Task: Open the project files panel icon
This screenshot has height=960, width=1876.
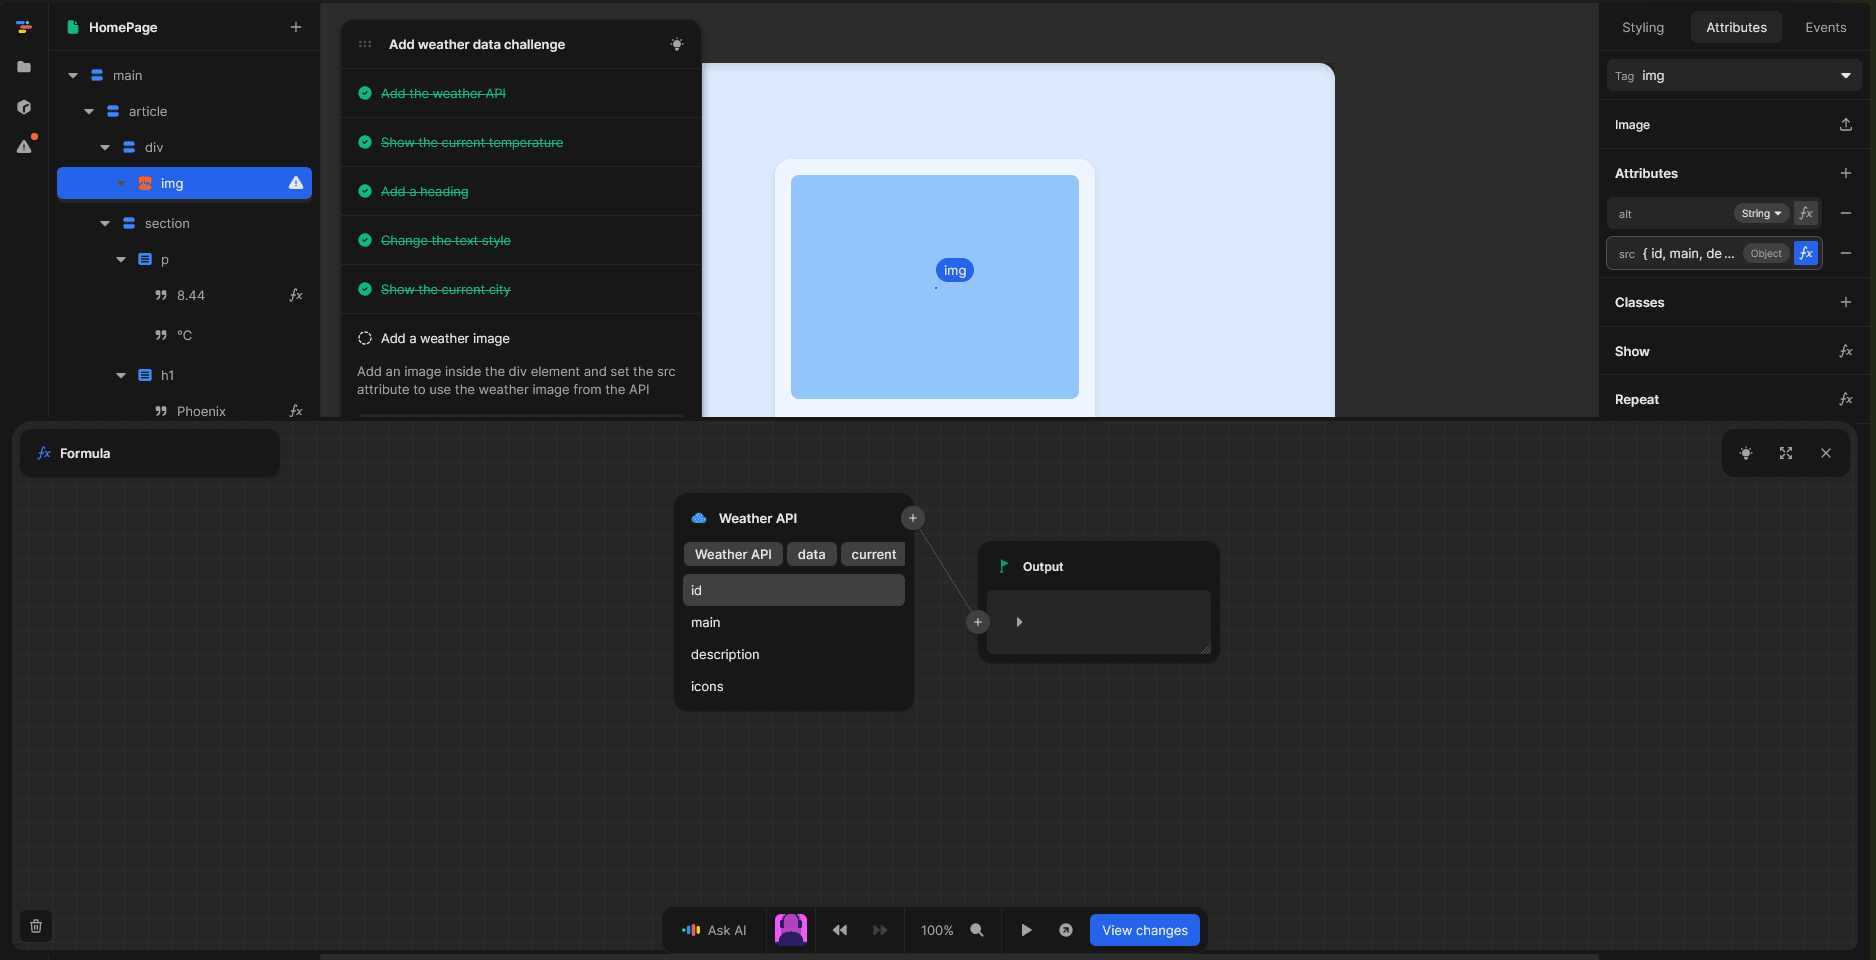Action: (24, 67)
